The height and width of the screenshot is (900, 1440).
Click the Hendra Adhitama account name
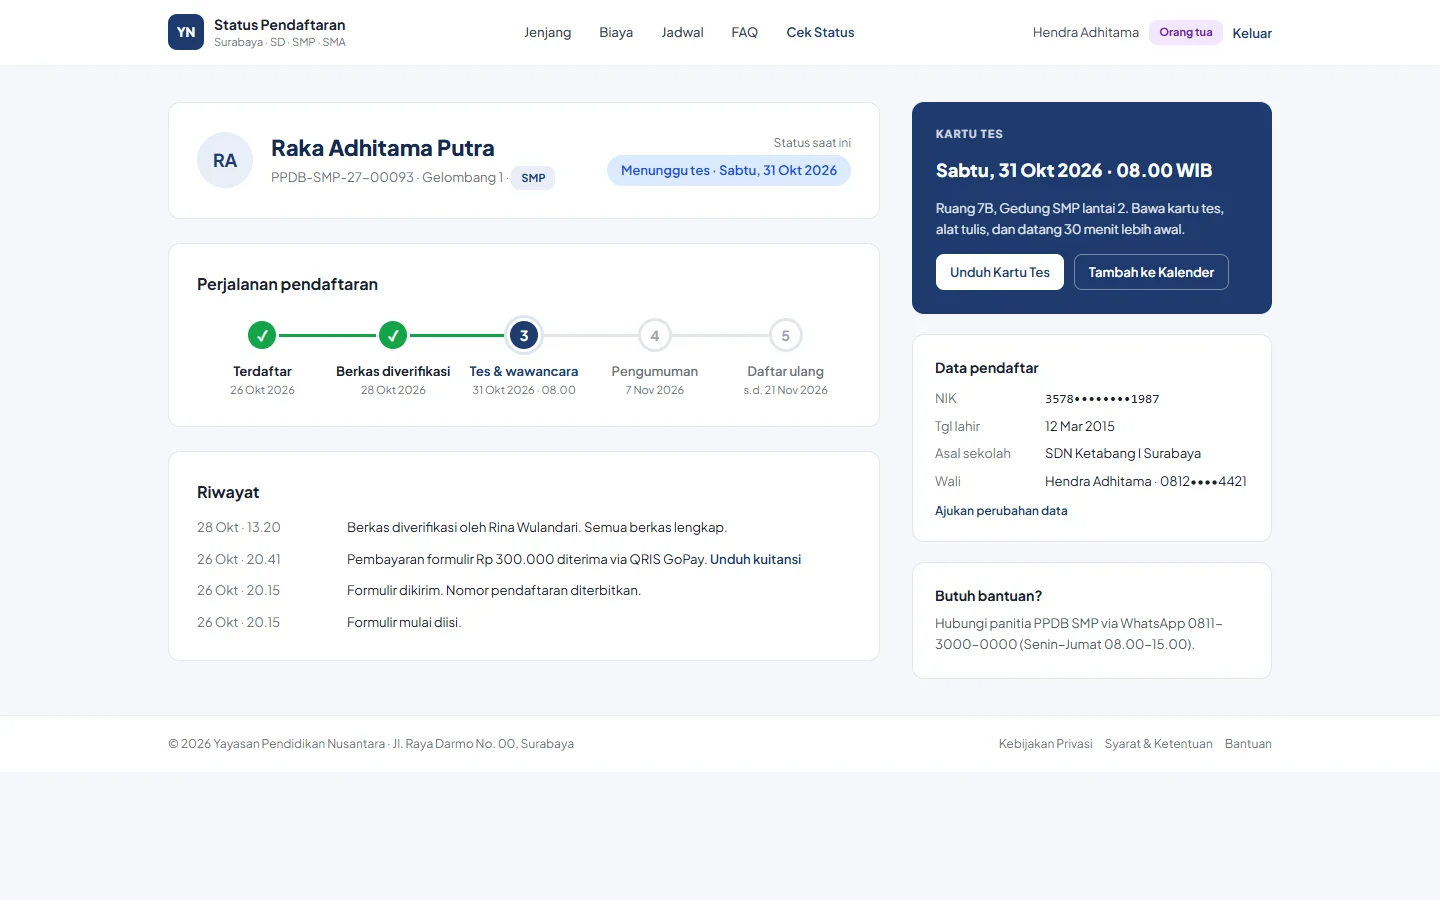[x=1086, y=33]
